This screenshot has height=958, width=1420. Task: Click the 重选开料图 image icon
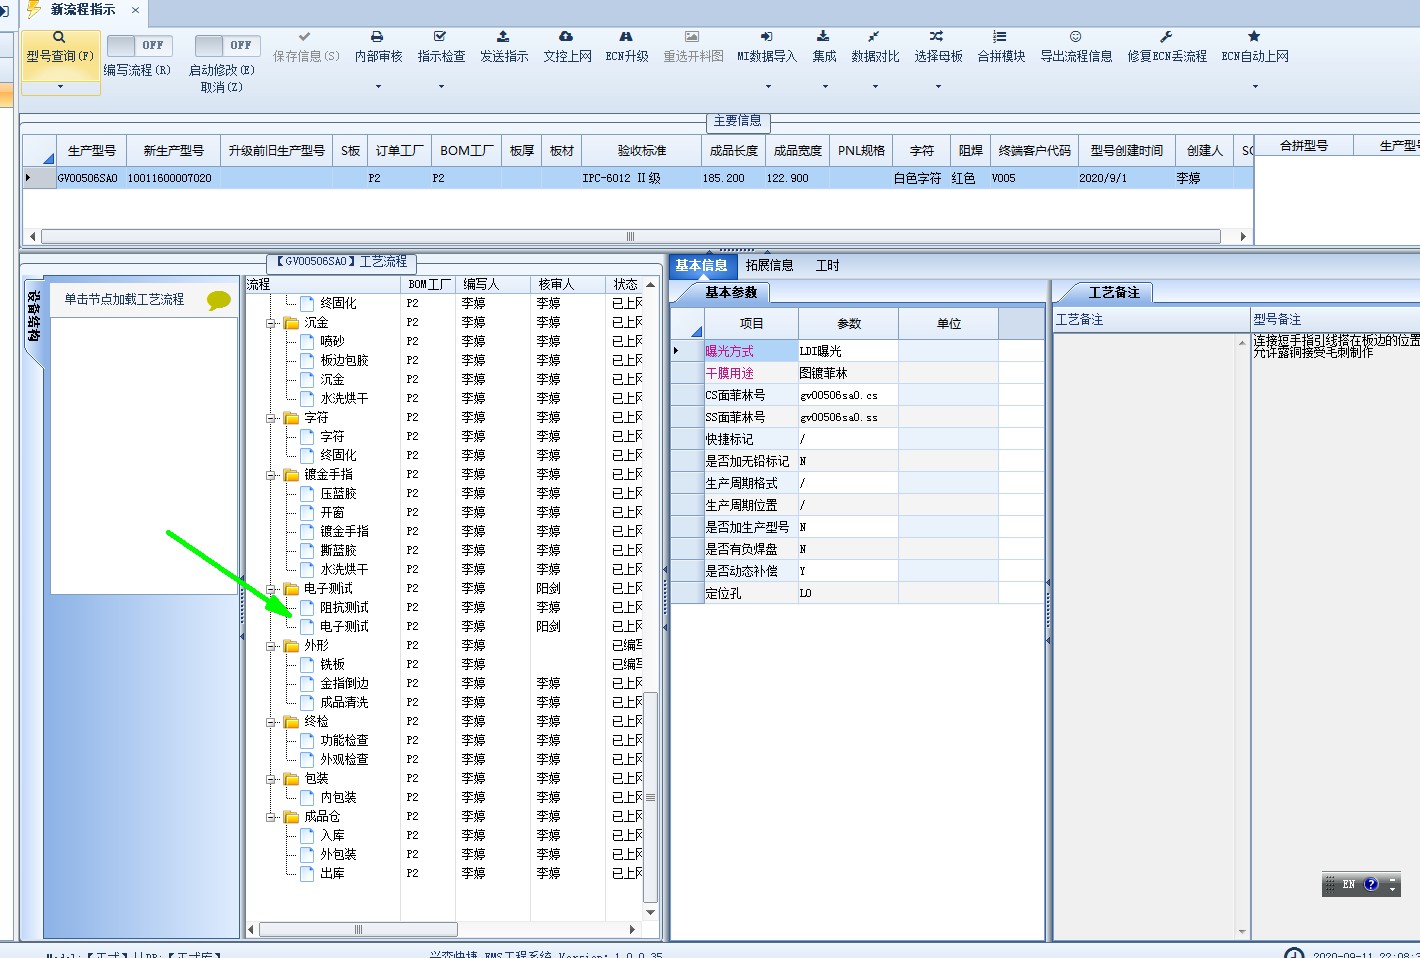click(x=692, y=37)
